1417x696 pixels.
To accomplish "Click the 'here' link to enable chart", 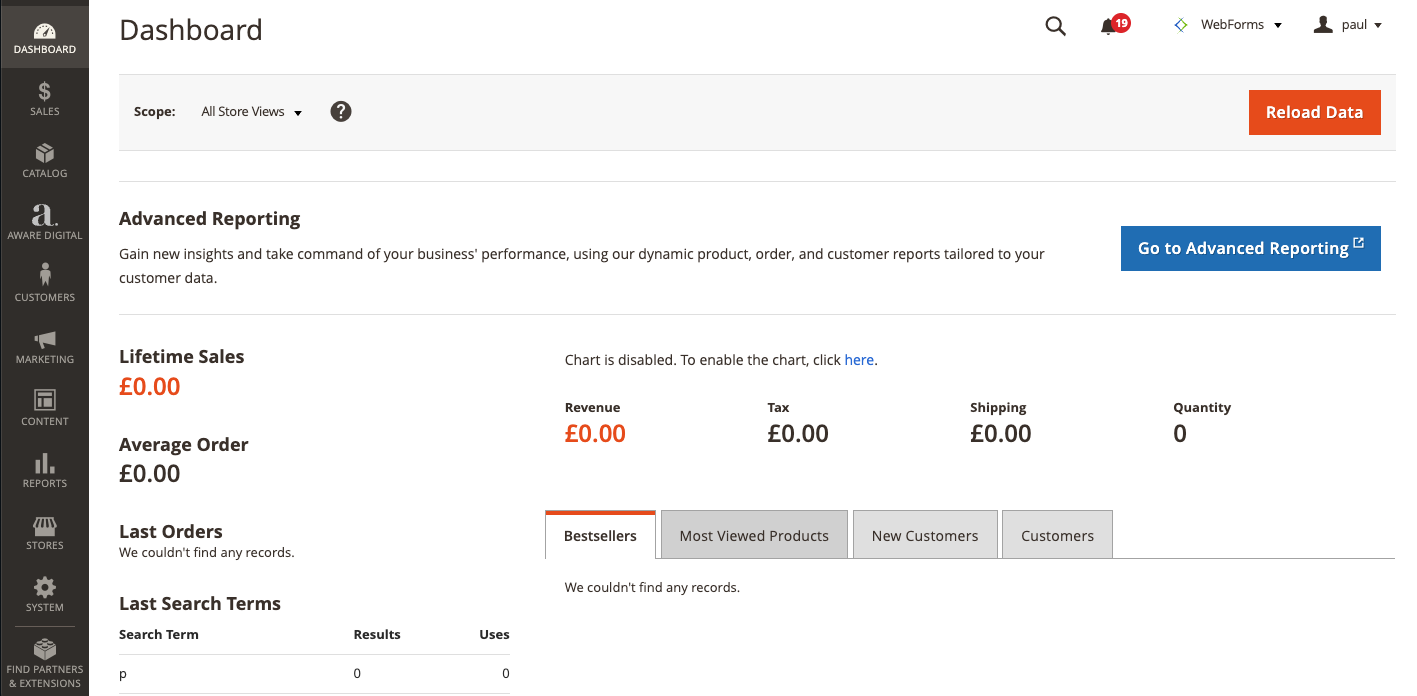I will point(859,360).
